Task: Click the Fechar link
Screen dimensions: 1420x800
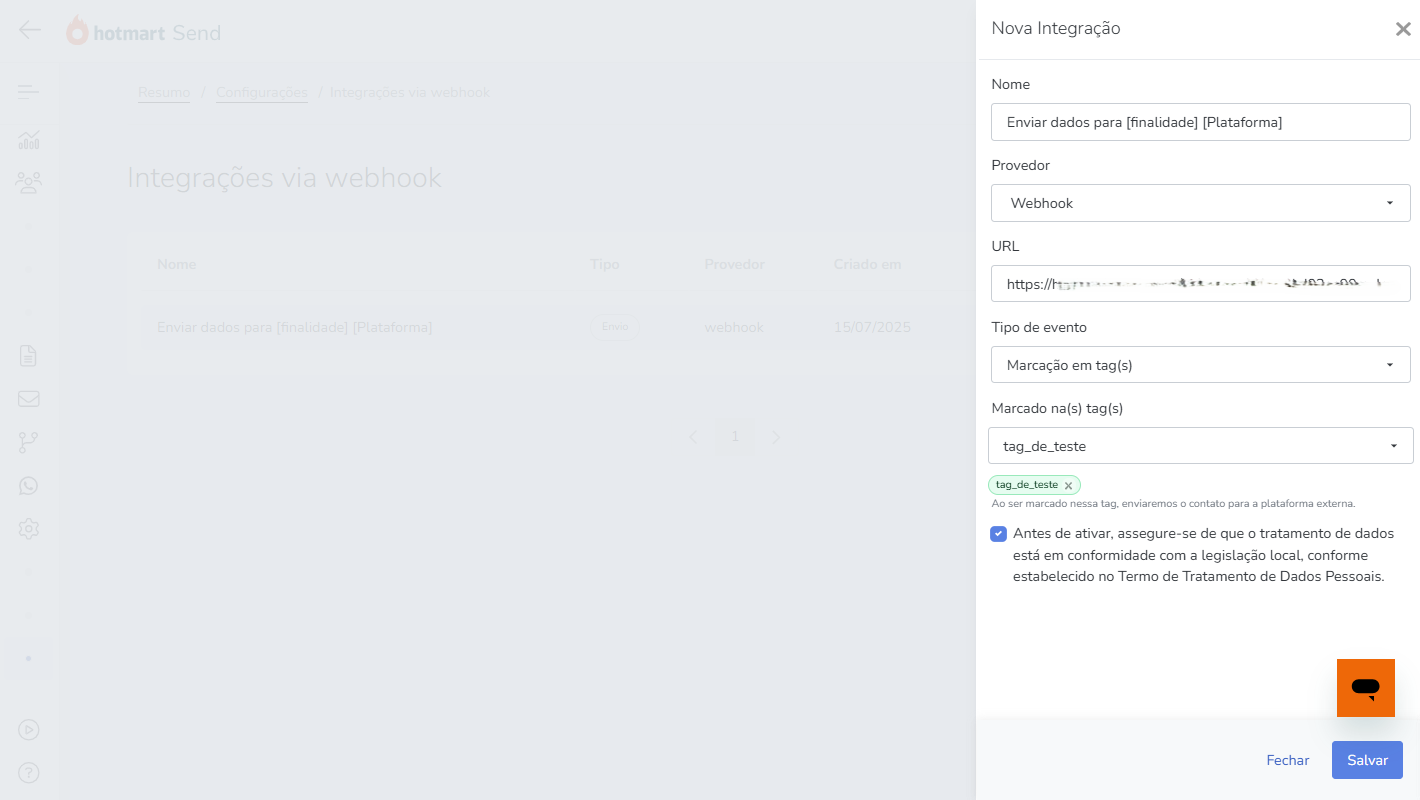Action: point(1288,760)
